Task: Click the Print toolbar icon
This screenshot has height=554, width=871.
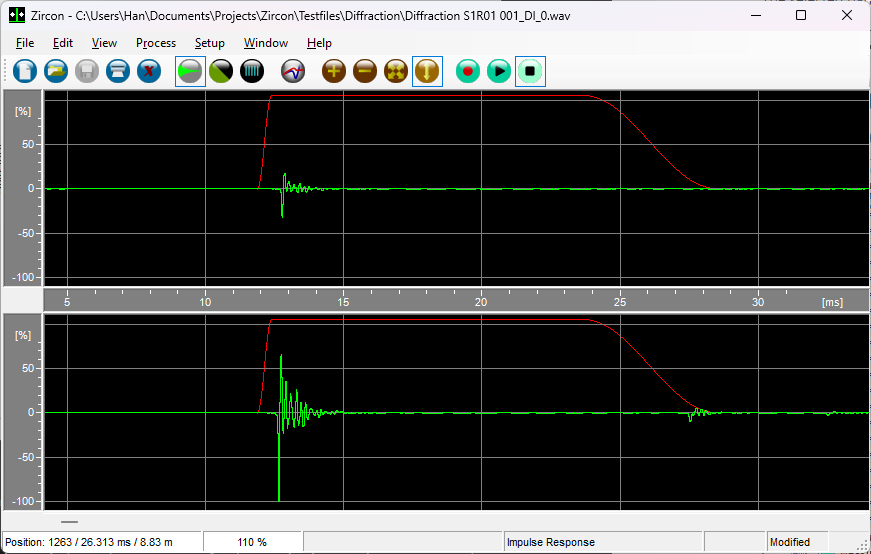Action: (118, 71)
